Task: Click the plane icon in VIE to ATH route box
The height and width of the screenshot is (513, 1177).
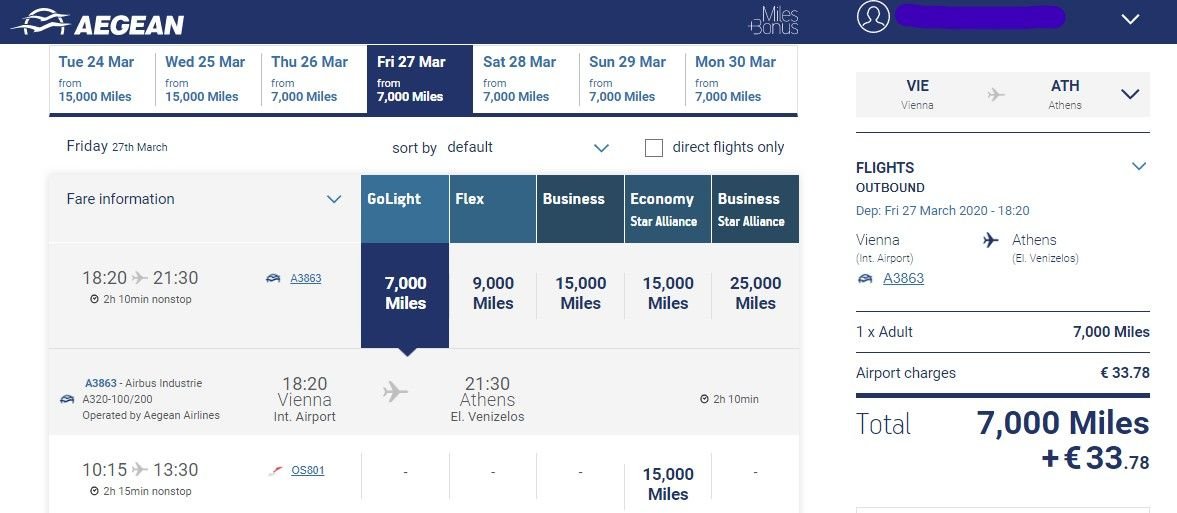Action: pyautogui.click(x=995, y=94)
